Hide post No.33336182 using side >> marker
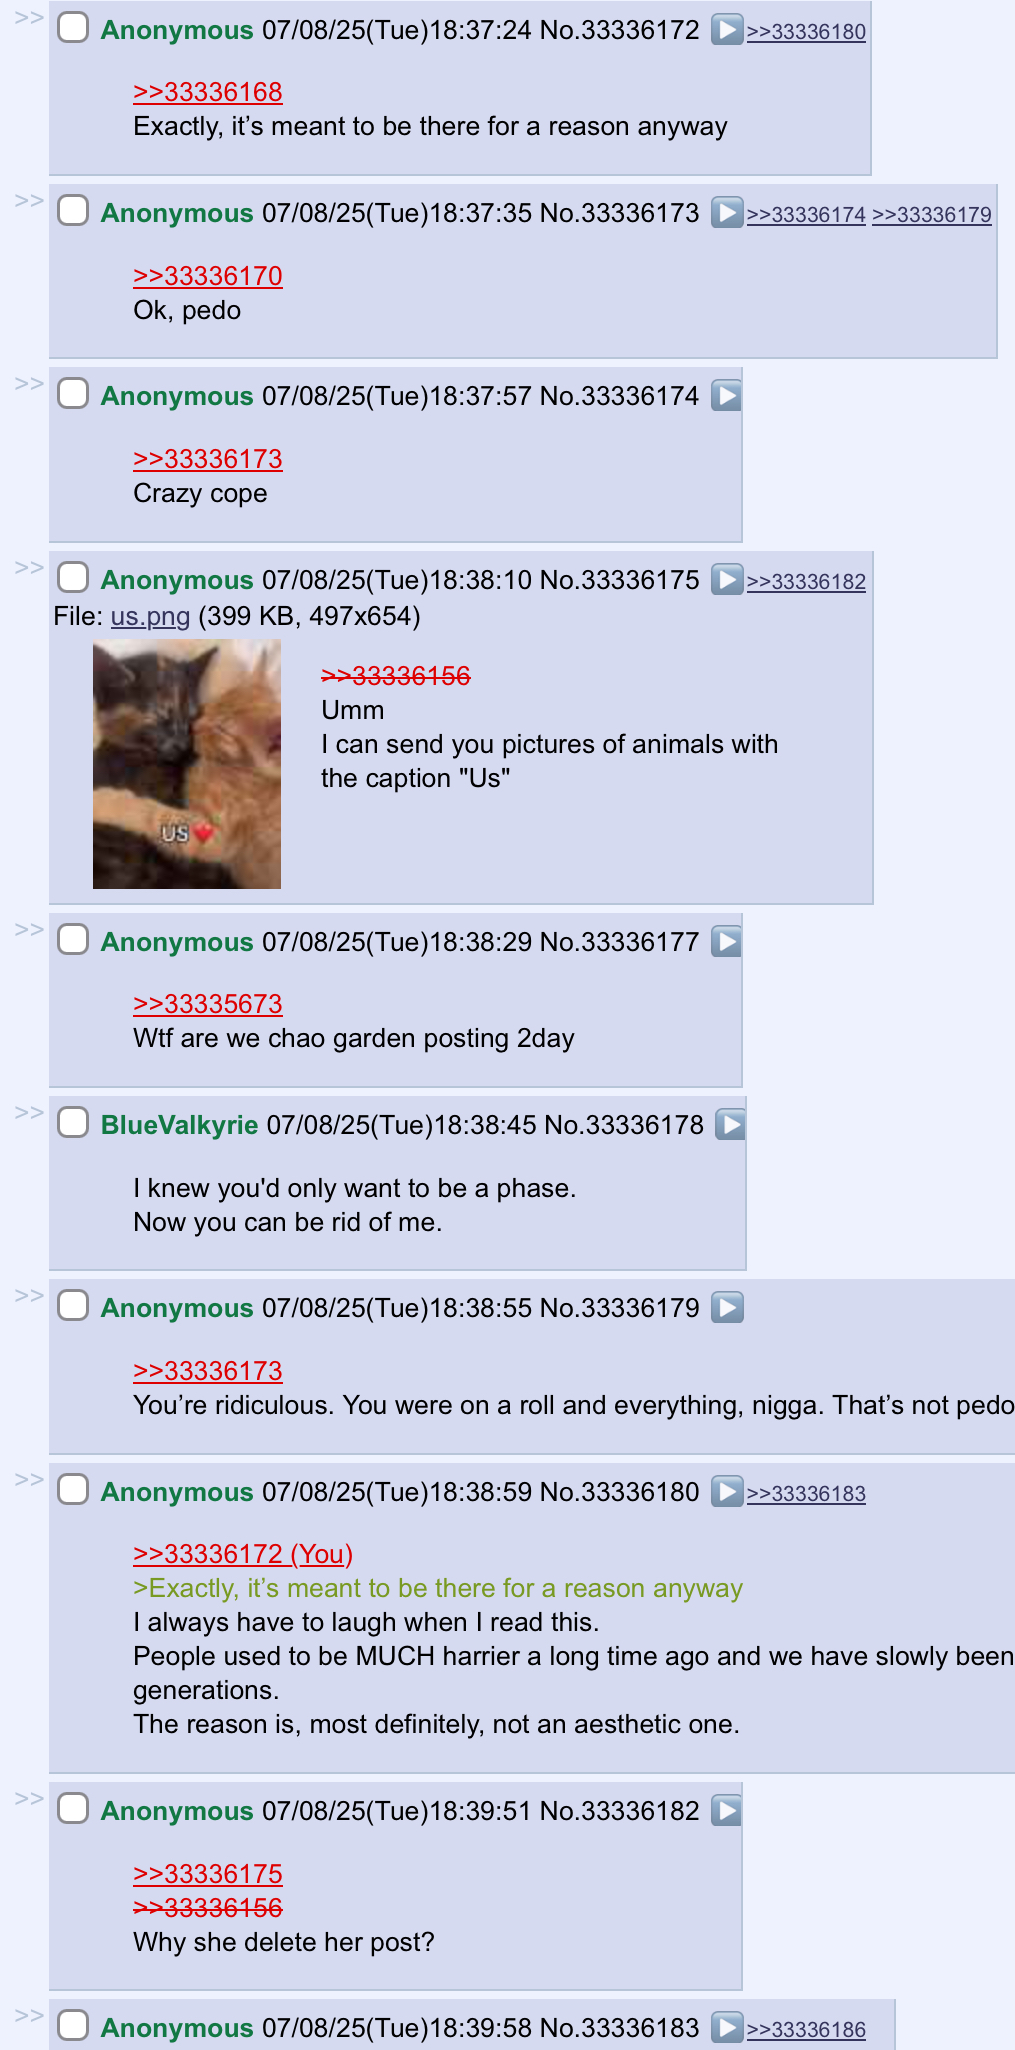This screenshot has height=2050, width=1015. click(x=28, y=1799)
